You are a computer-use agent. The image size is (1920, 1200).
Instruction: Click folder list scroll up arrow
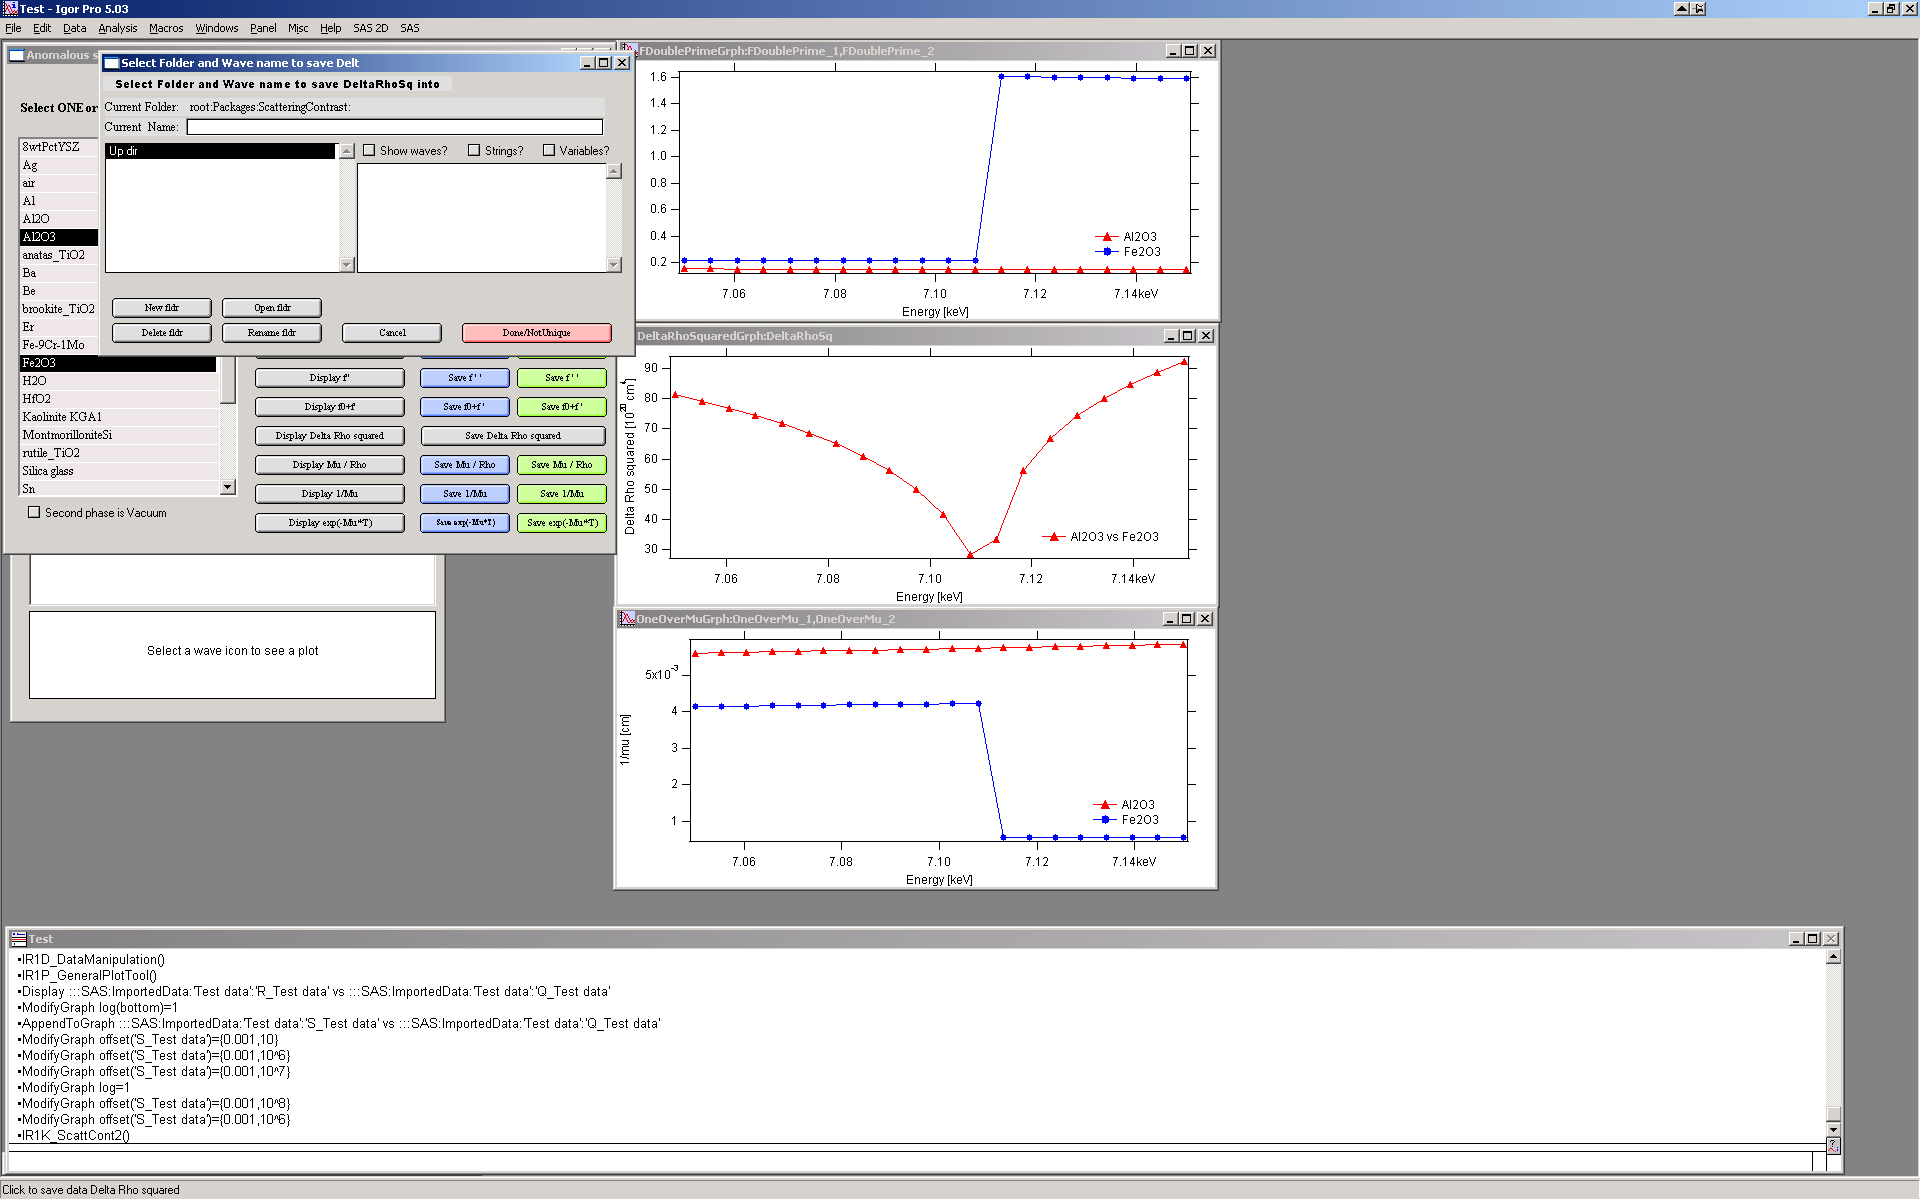347,151
